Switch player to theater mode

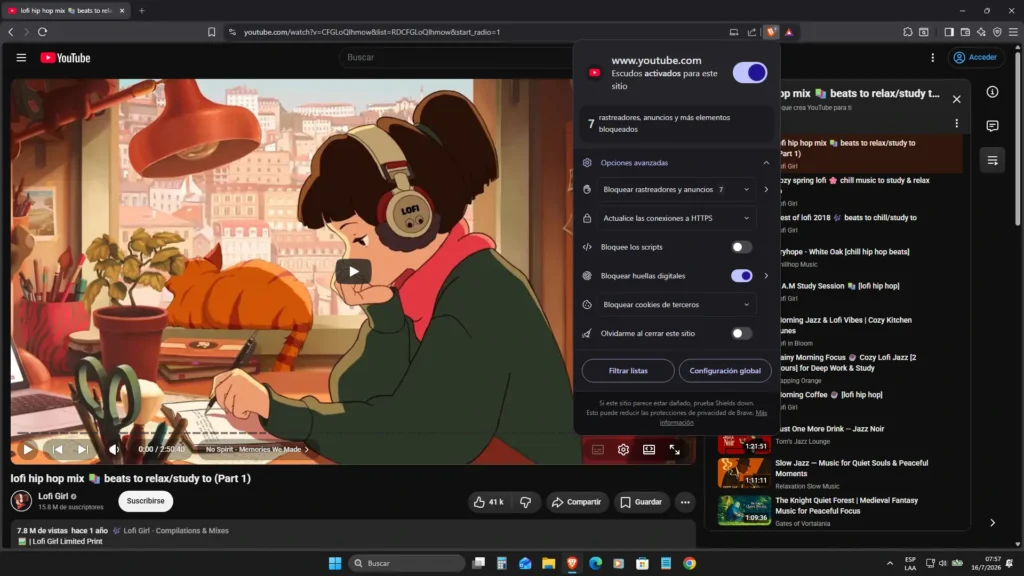click(x=648, y=449)
